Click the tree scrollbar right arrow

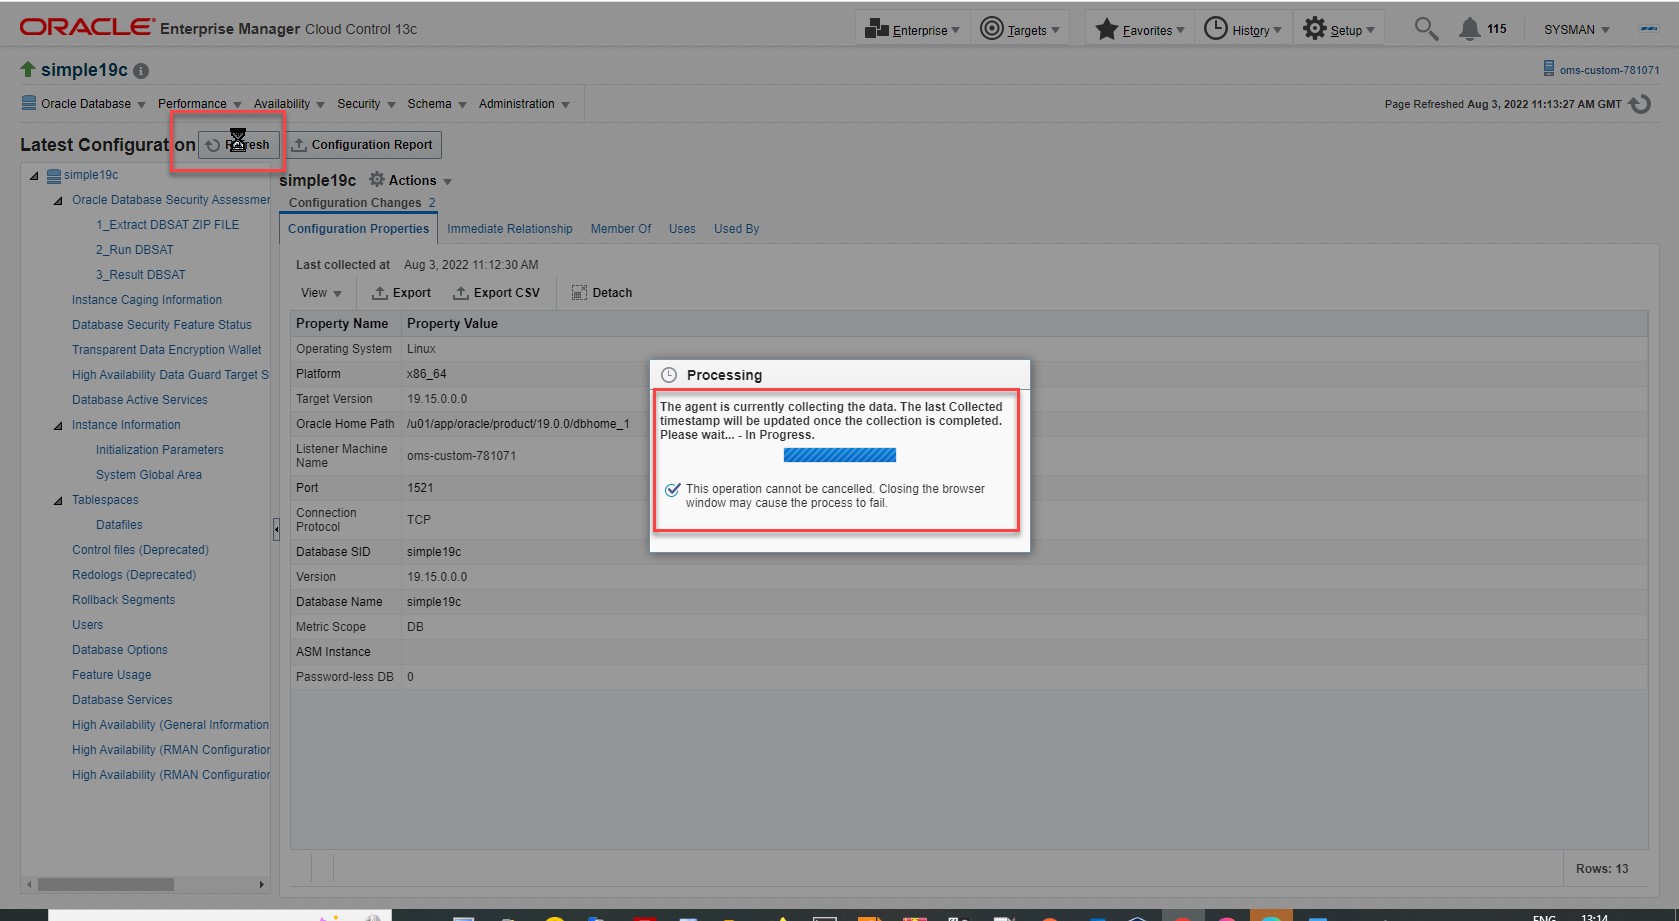click(262, 885)
